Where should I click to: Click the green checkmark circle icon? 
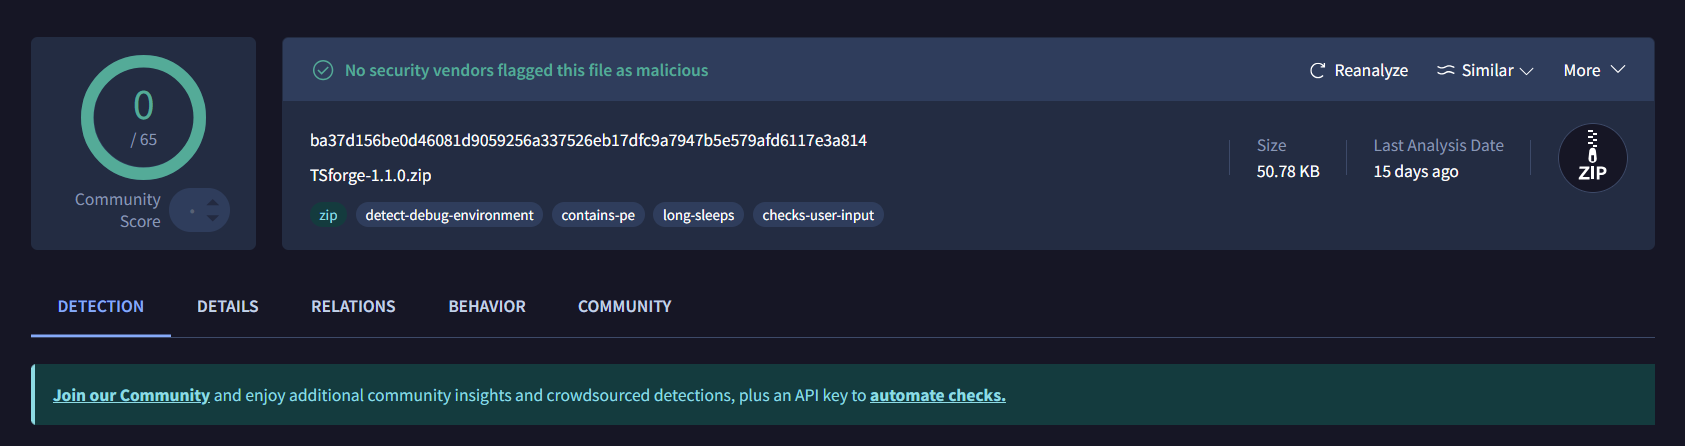pos(323,70)
